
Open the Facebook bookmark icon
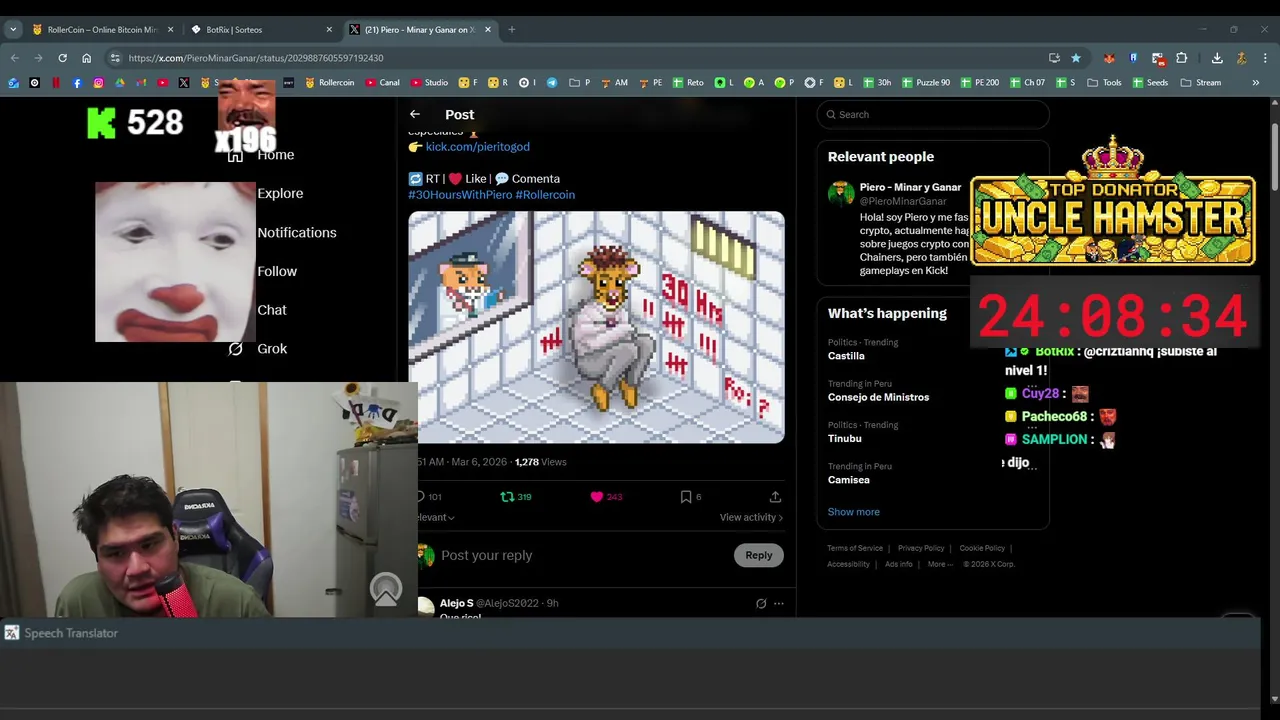click(x=77, y=83)
